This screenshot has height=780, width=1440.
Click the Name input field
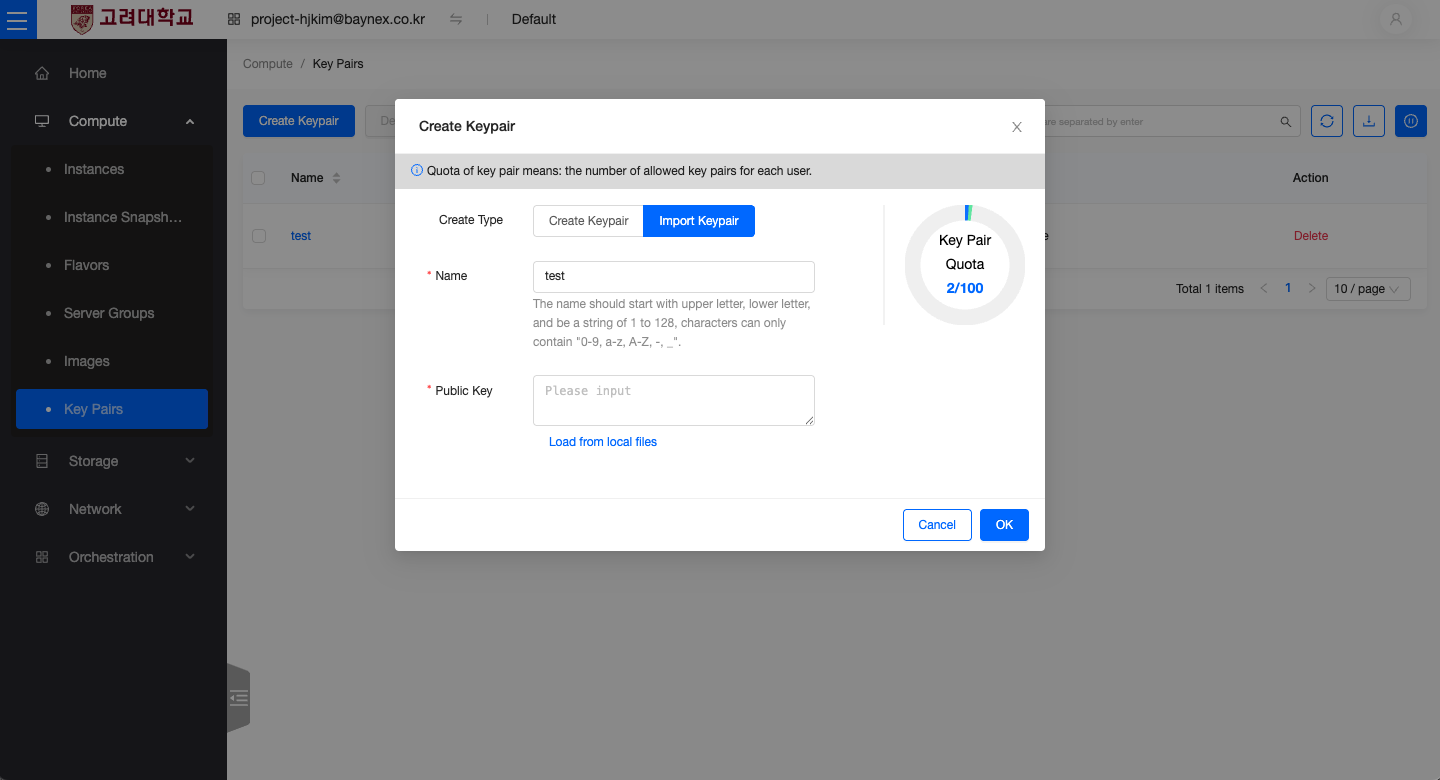pos(674,277)
